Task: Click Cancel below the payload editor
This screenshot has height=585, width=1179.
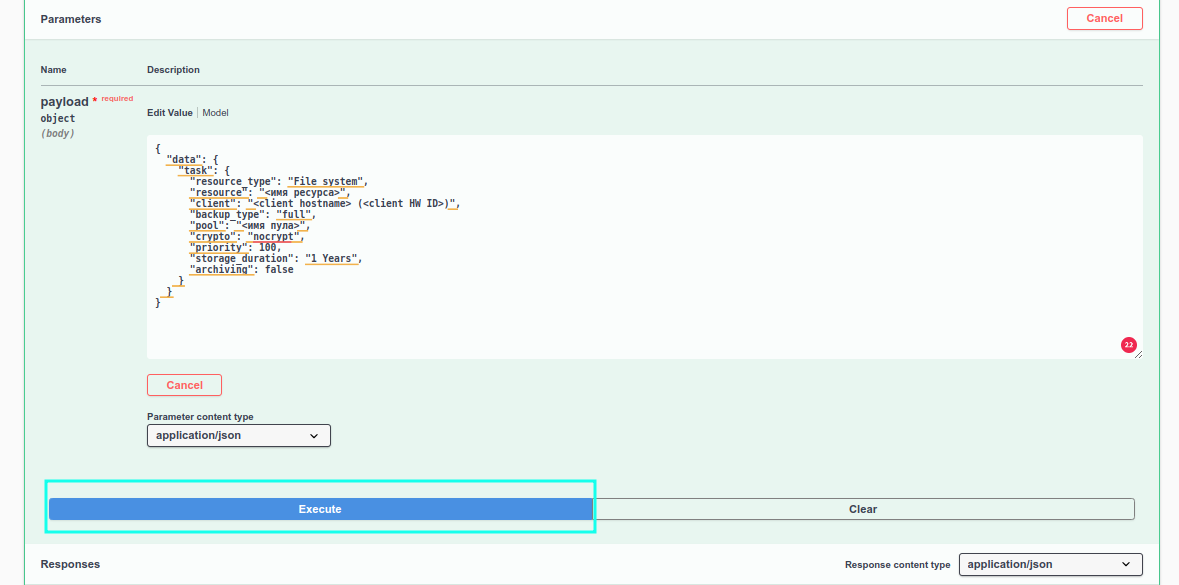Action: (184, 385)
